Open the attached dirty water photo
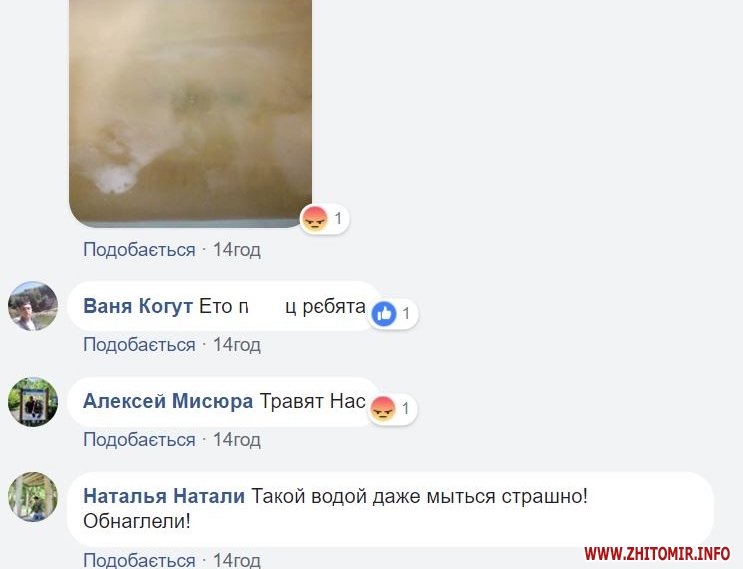 coord(190,114)
